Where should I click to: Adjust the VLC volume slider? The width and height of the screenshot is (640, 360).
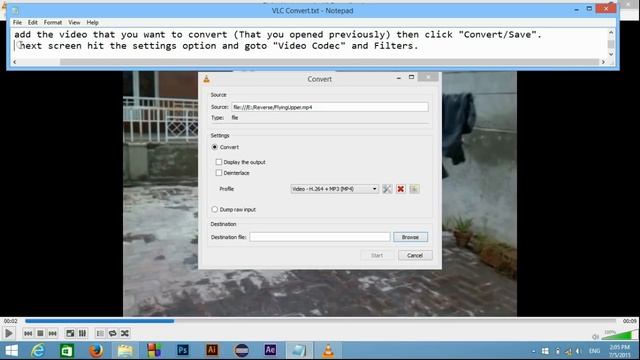point(618,336)
